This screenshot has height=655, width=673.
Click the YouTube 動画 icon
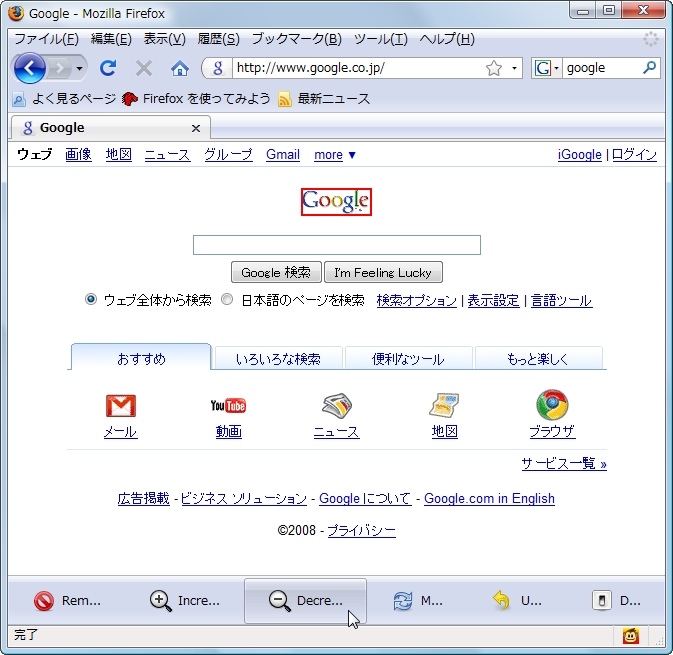click(228, 406)
